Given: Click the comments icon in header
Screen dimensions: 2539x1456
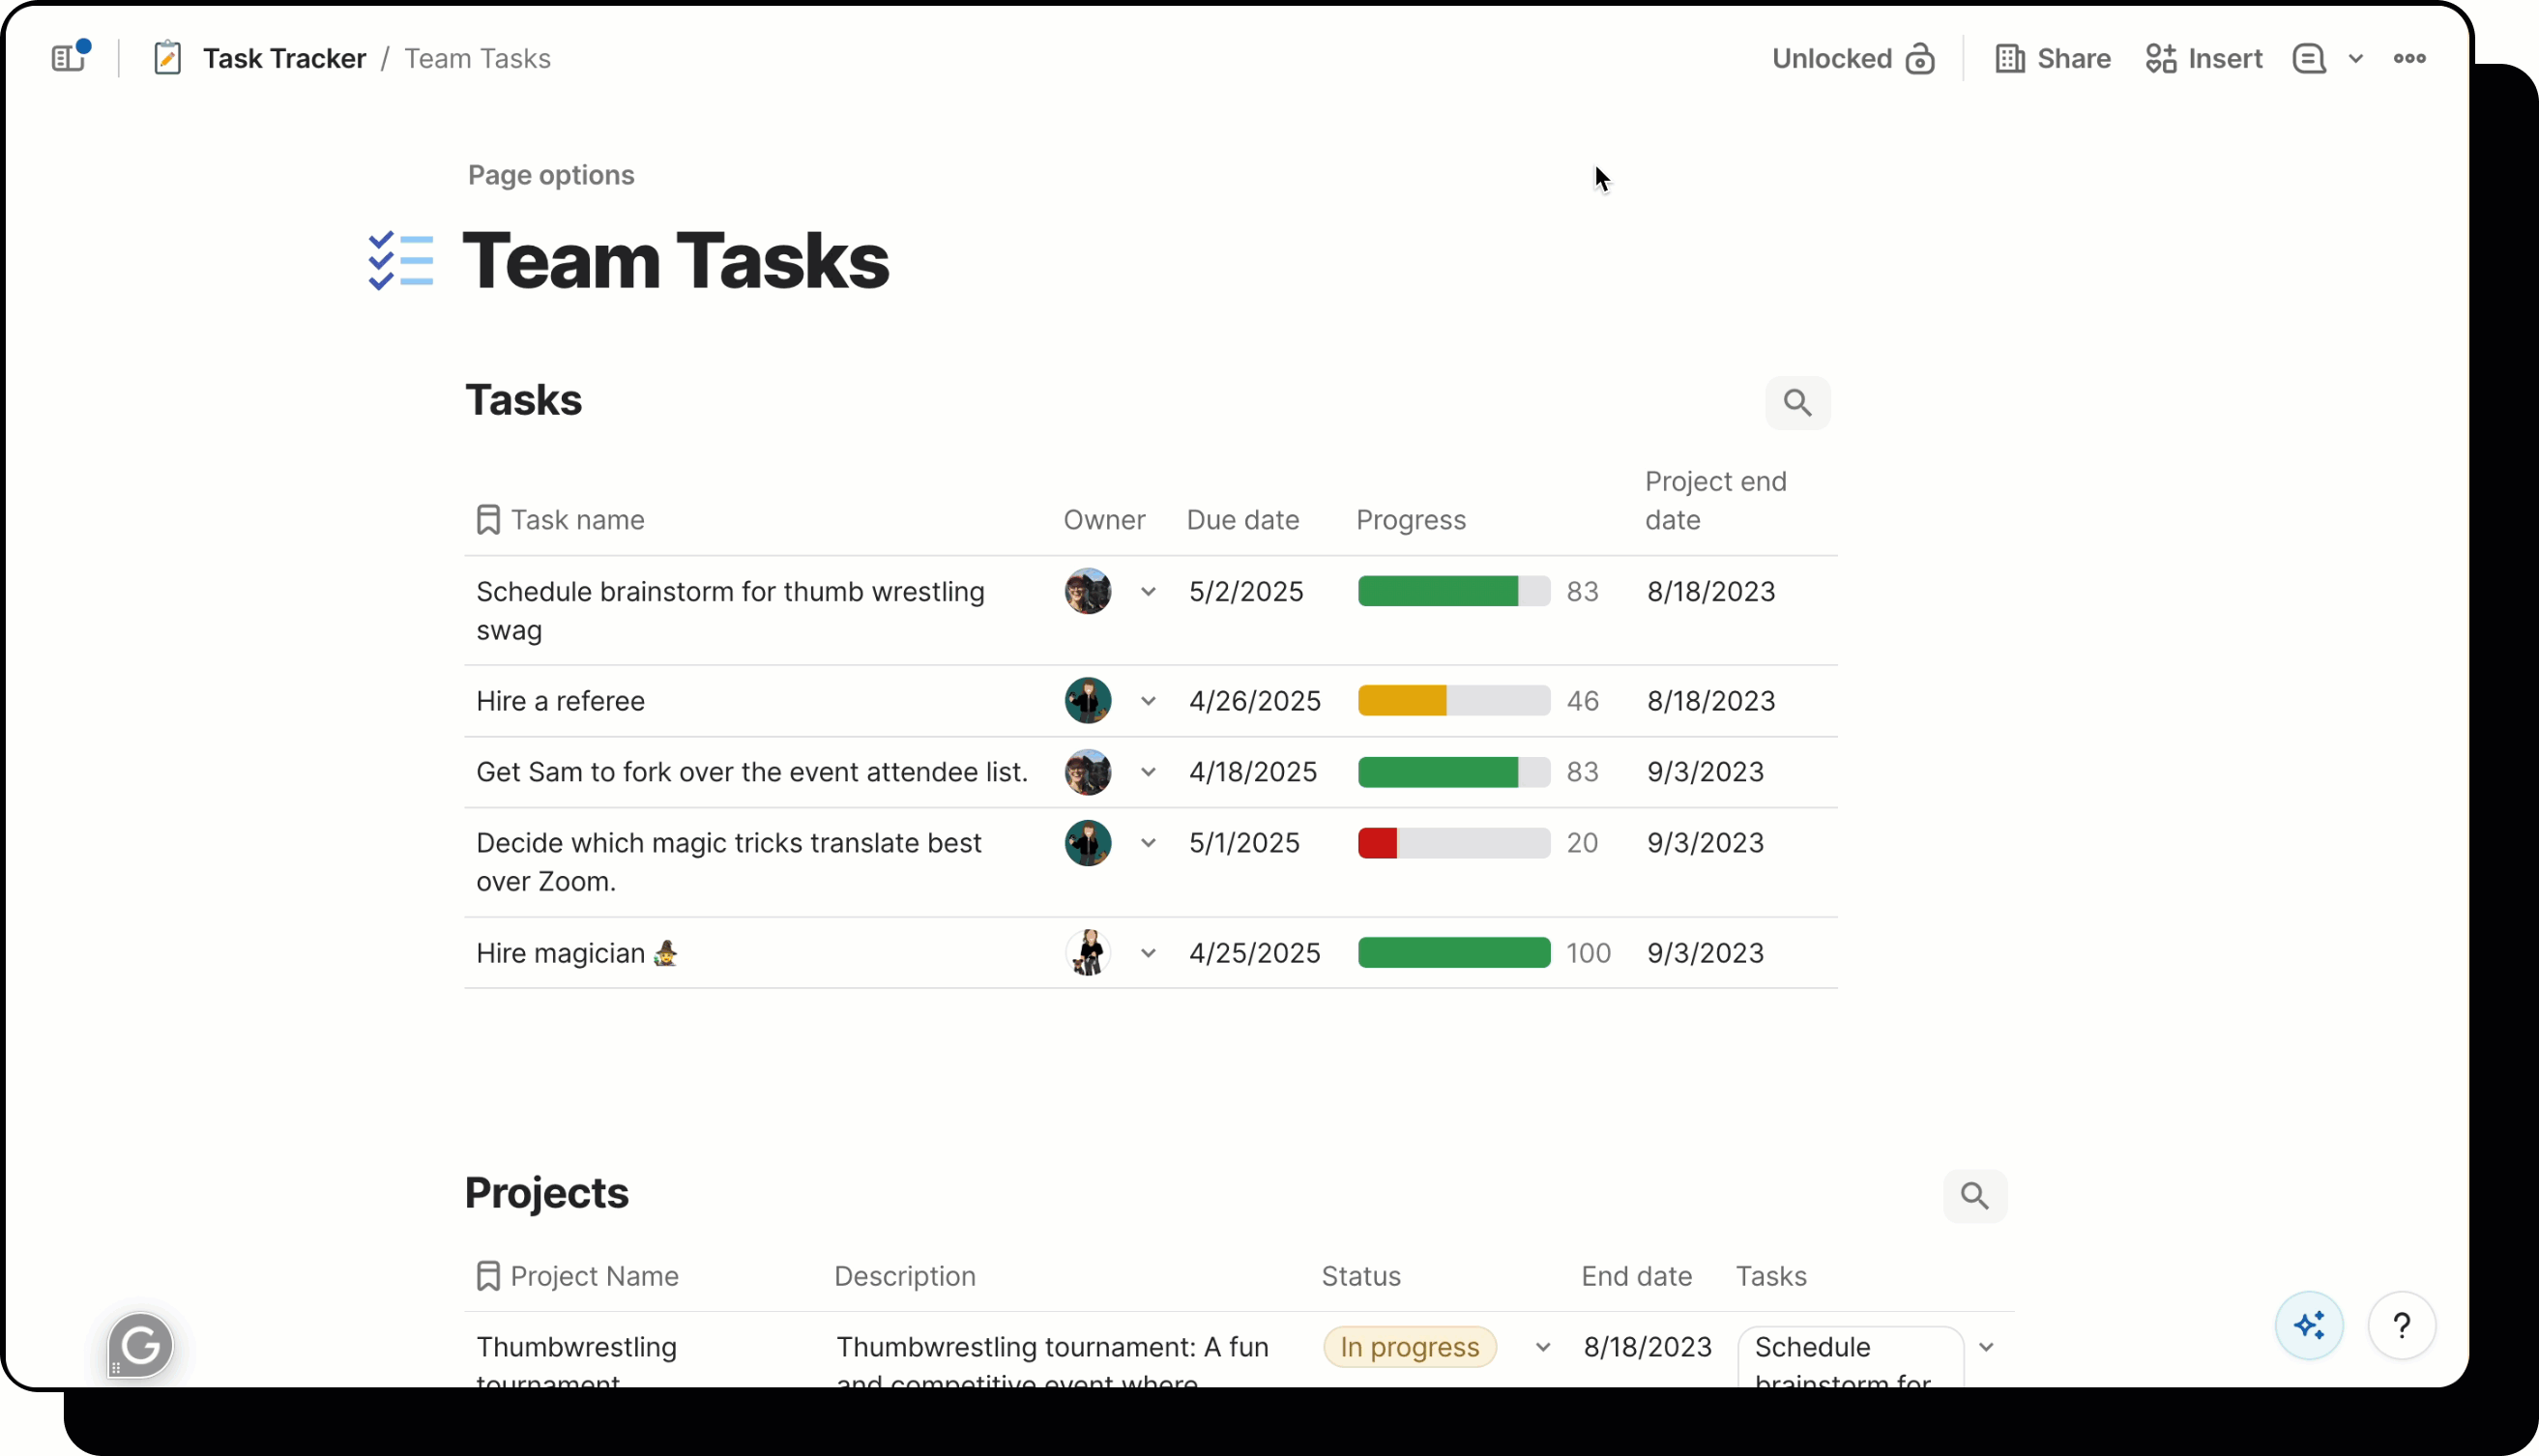Looking at the screenshot, I should click(2308, 59).
